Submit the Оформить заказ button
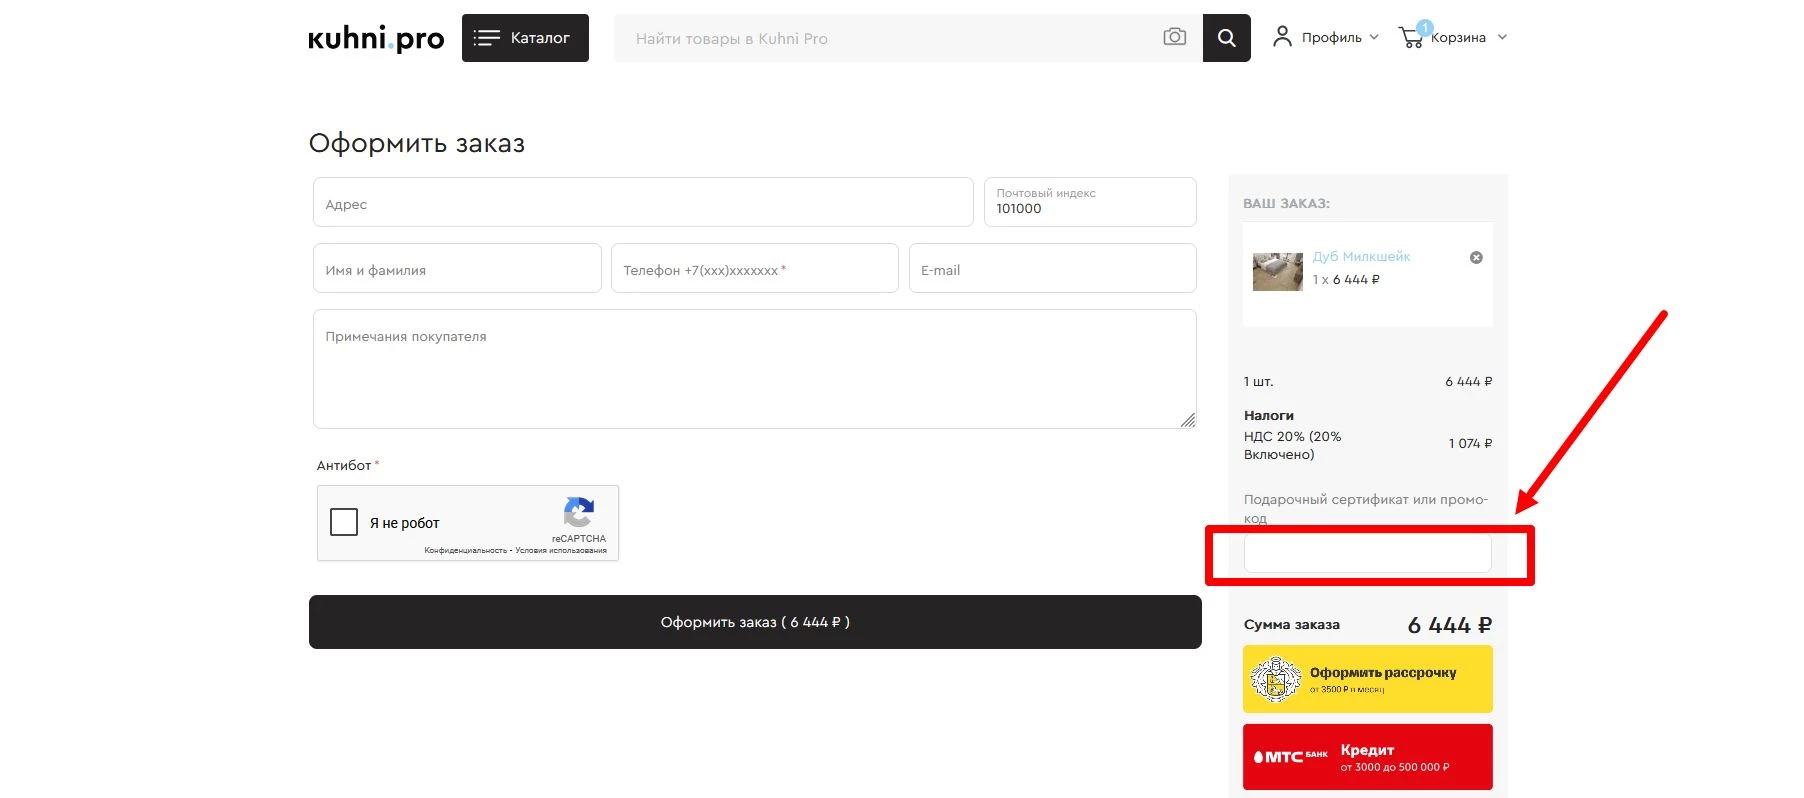This screenshot has height=798, width=1804. pyautogui.click(x=755, y=622)
